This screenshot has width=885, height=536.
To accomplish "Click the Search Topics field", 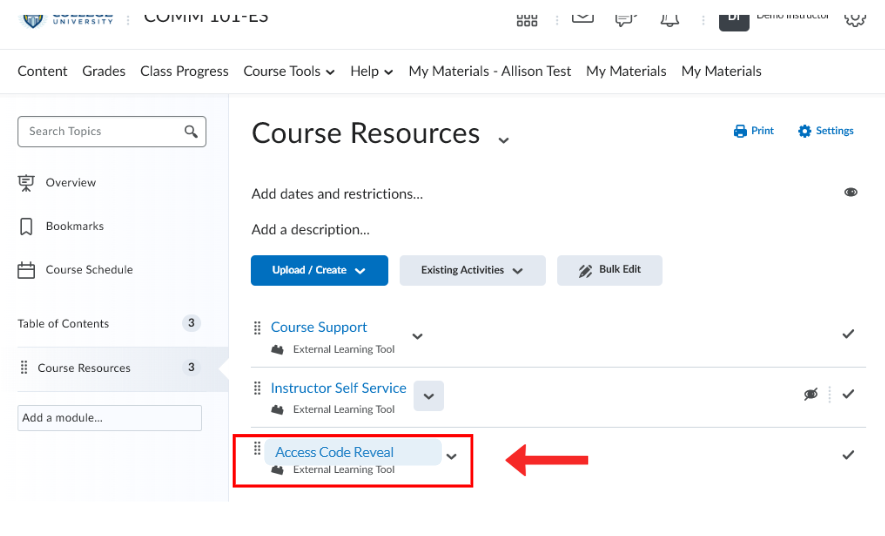I will point(112,131).
